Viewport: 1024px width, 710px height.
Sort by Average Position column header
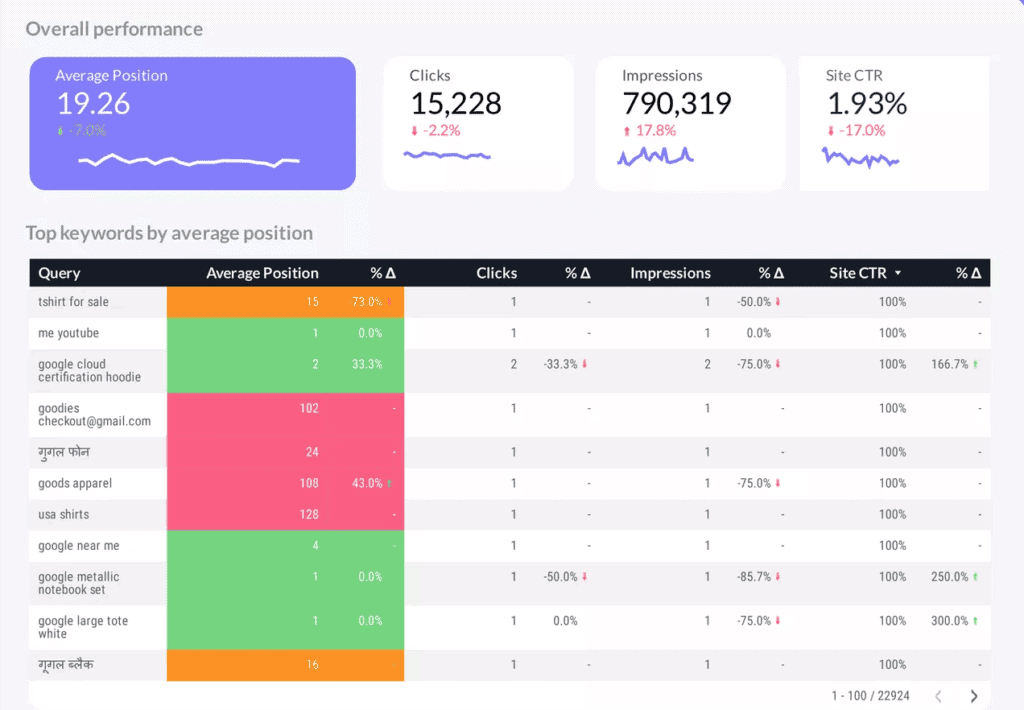[263, 273]
